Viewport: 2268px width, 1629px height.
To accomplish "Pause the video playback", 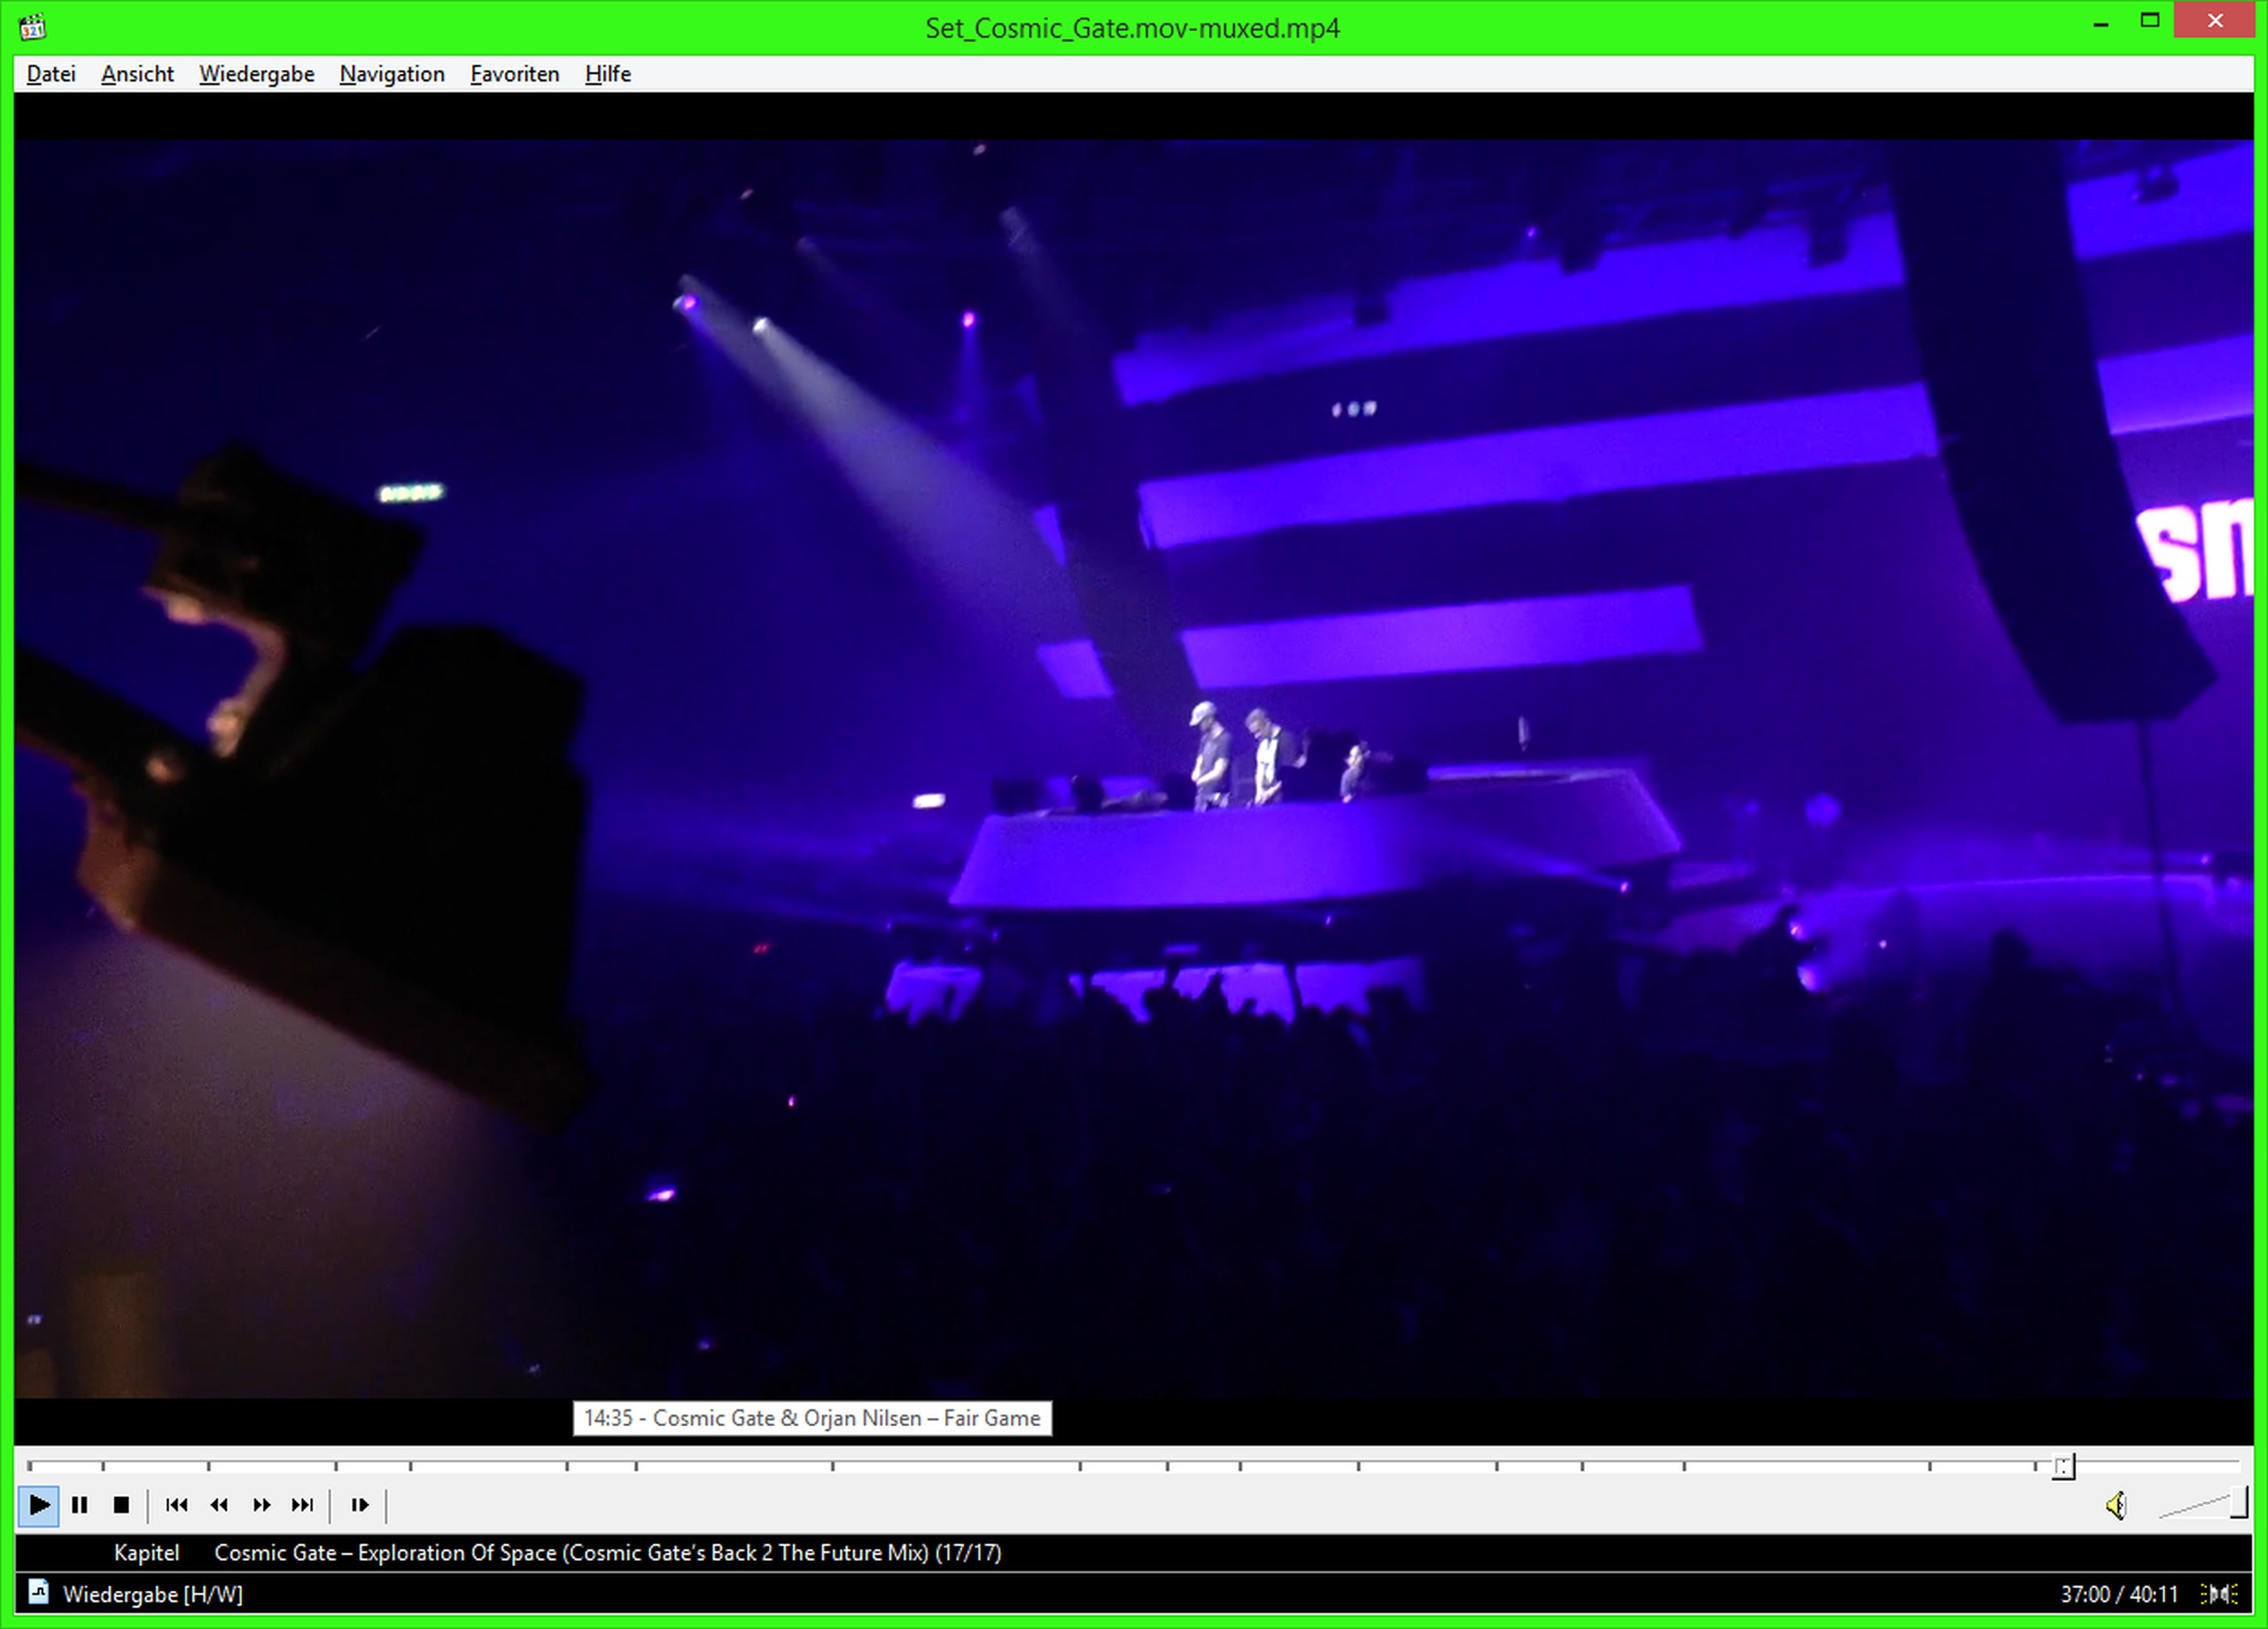I will tap(80, 1505).
